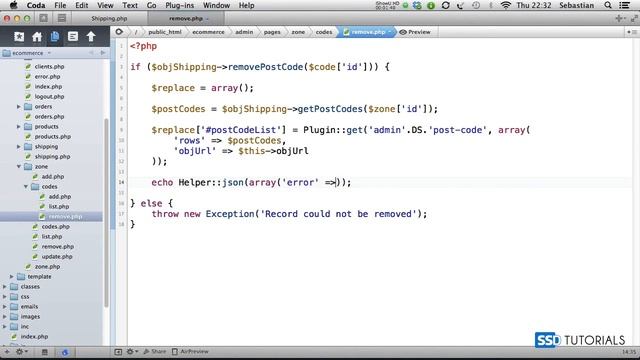Open the editor gear action menu

point(132,352)
